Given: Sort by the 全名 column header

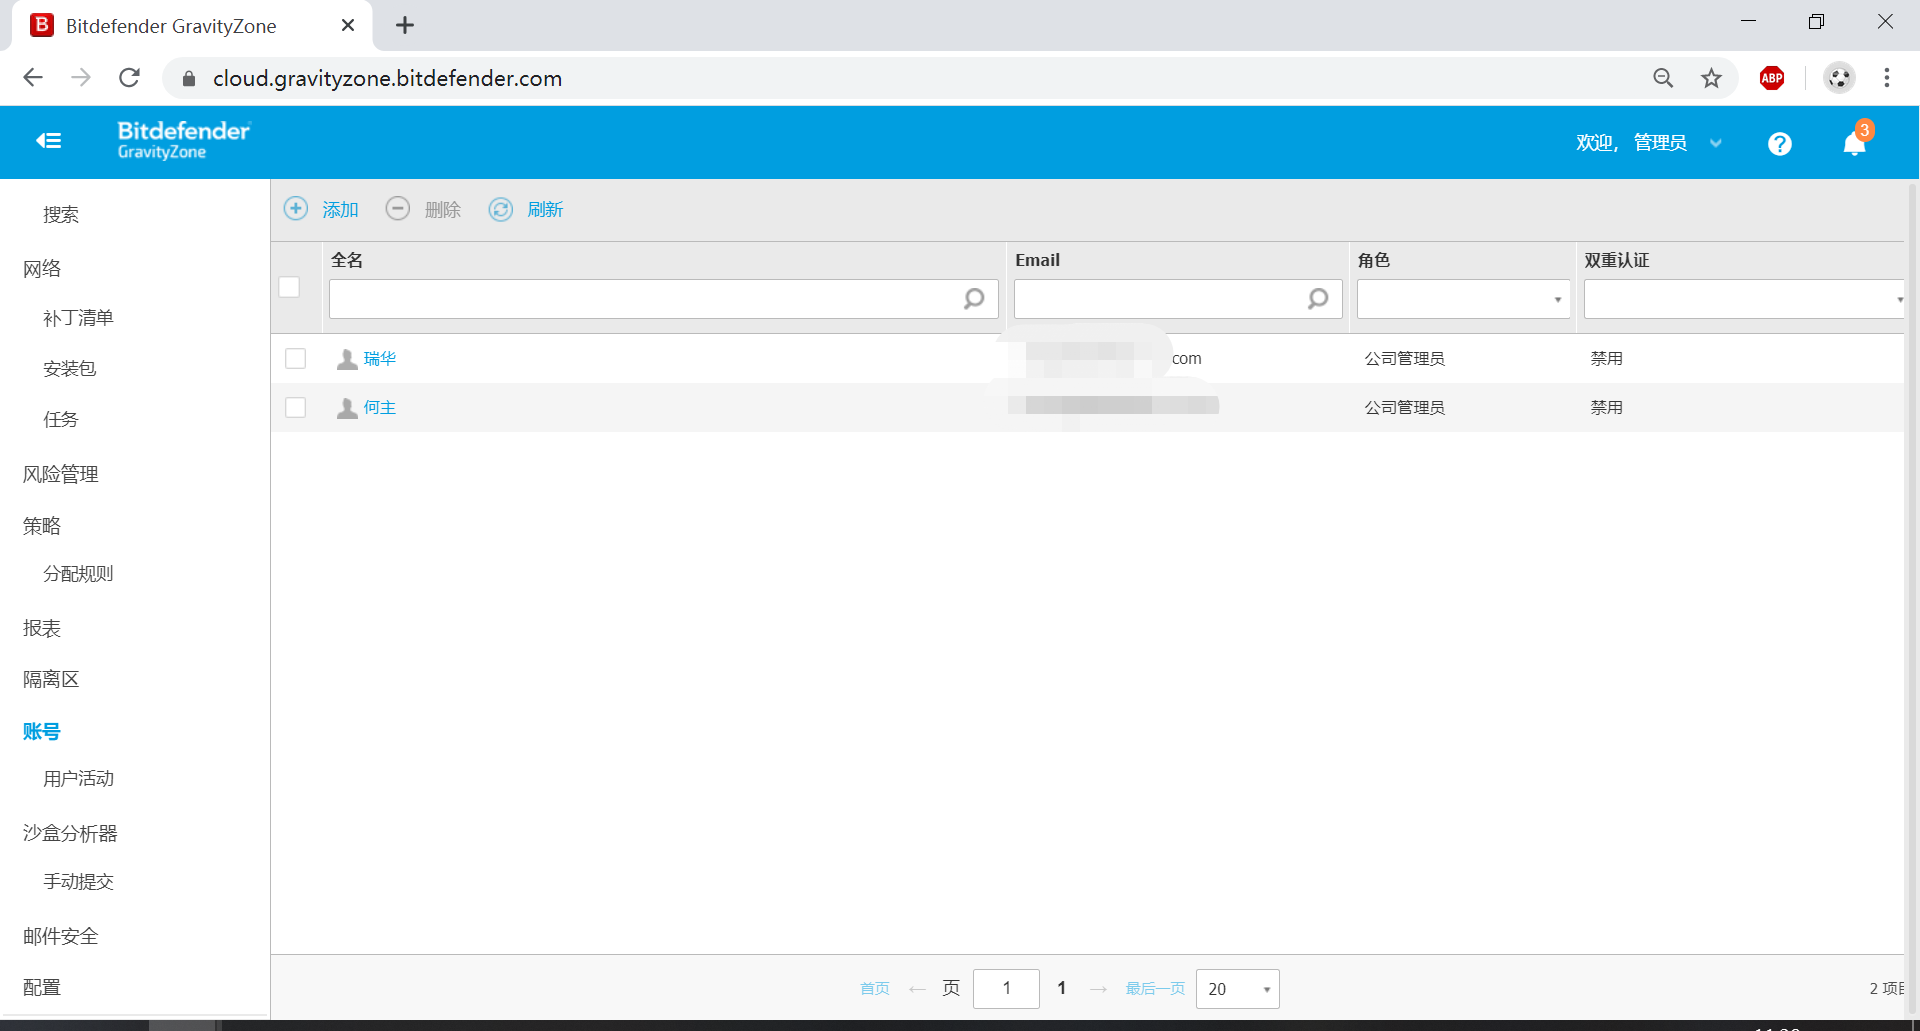Looking at the screenshot, I should (x=347, y=260).
